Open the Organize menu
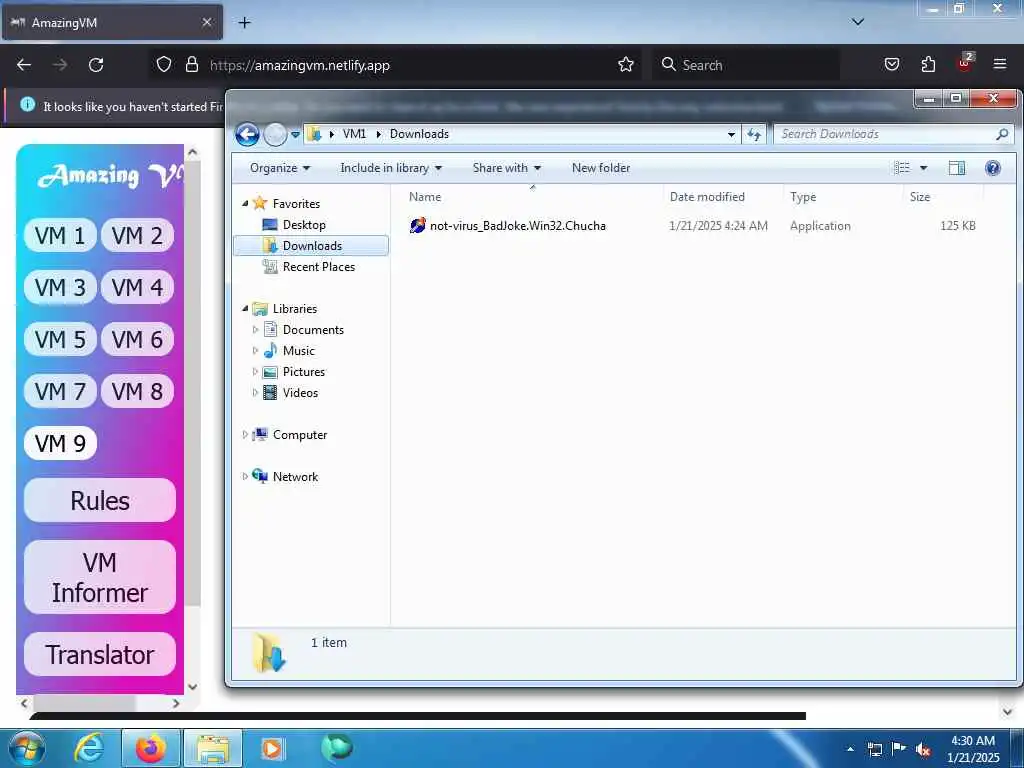 click(x=280, y=168)
